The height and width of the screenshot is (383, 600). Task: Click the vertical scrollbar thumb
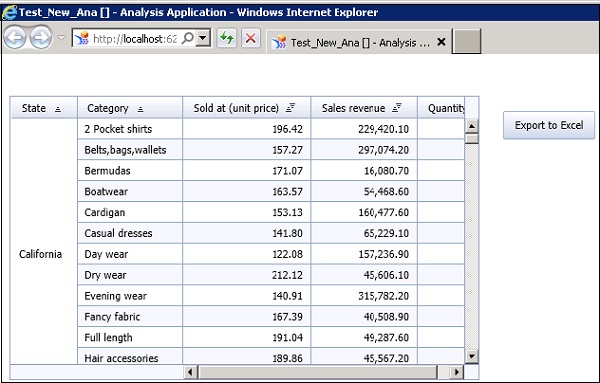[x=472, y=138]
